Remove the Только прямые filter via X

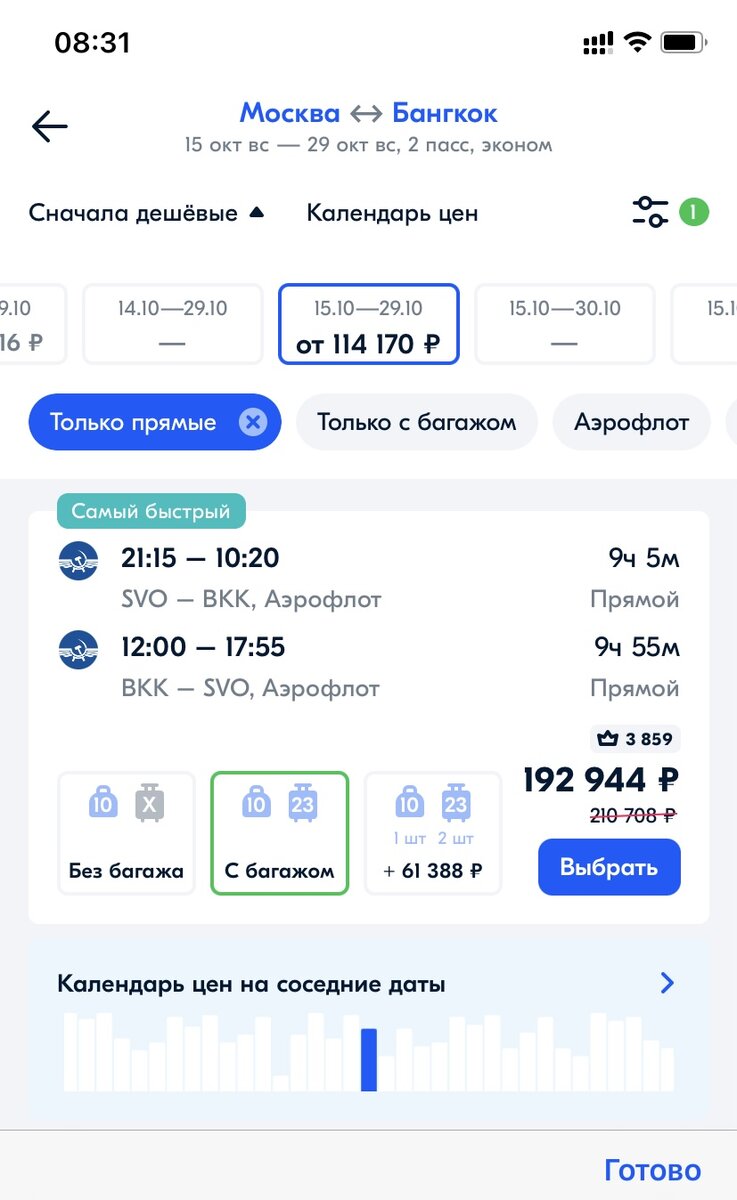(253, 422)
